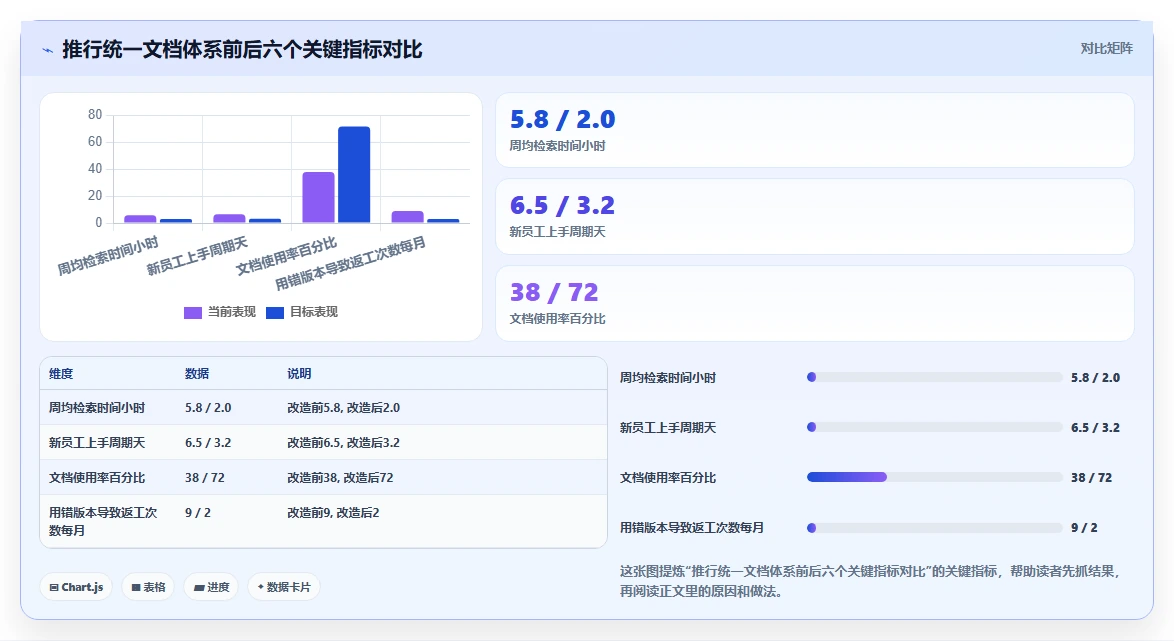Click the 进度 tag chip
This screenshot has width=1174, height=641.
(211, 587)
